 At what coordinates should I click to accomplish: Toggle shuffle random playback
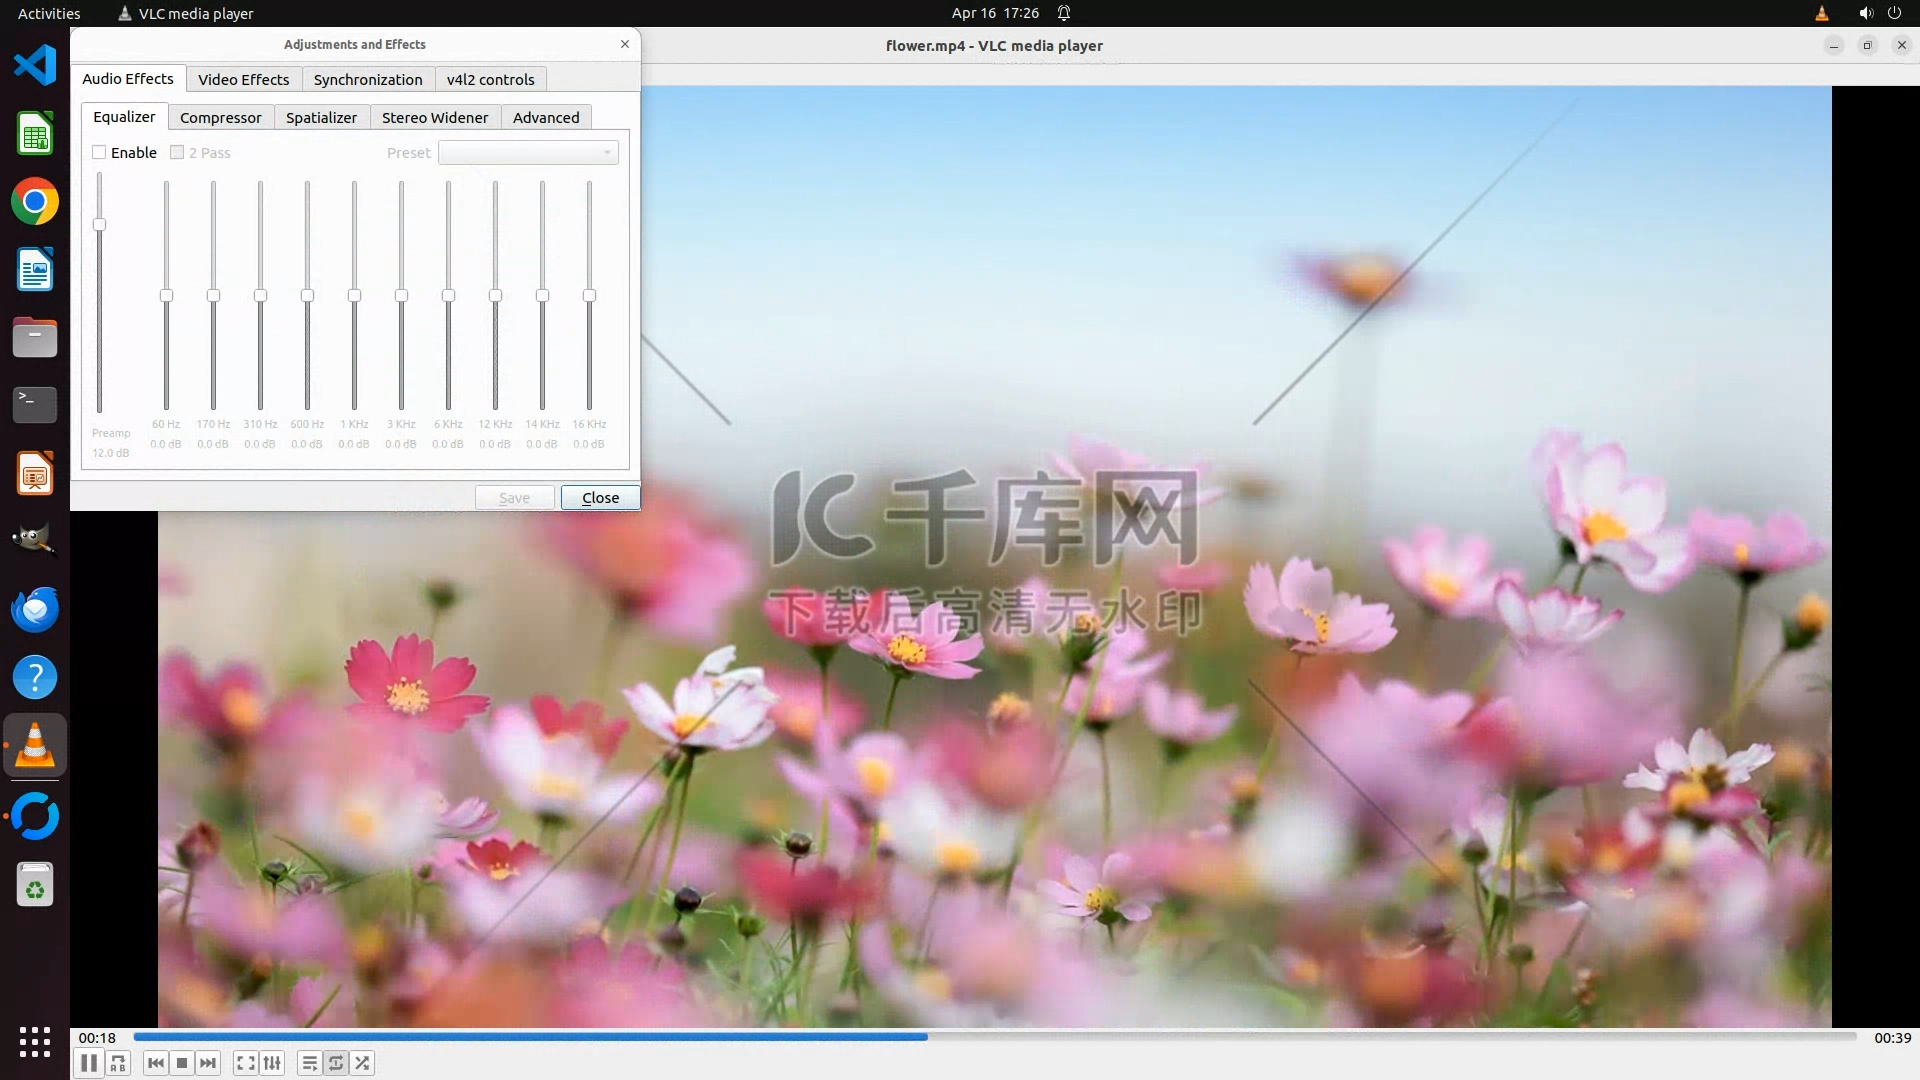pyautogui.click(x=363, y=1063)
